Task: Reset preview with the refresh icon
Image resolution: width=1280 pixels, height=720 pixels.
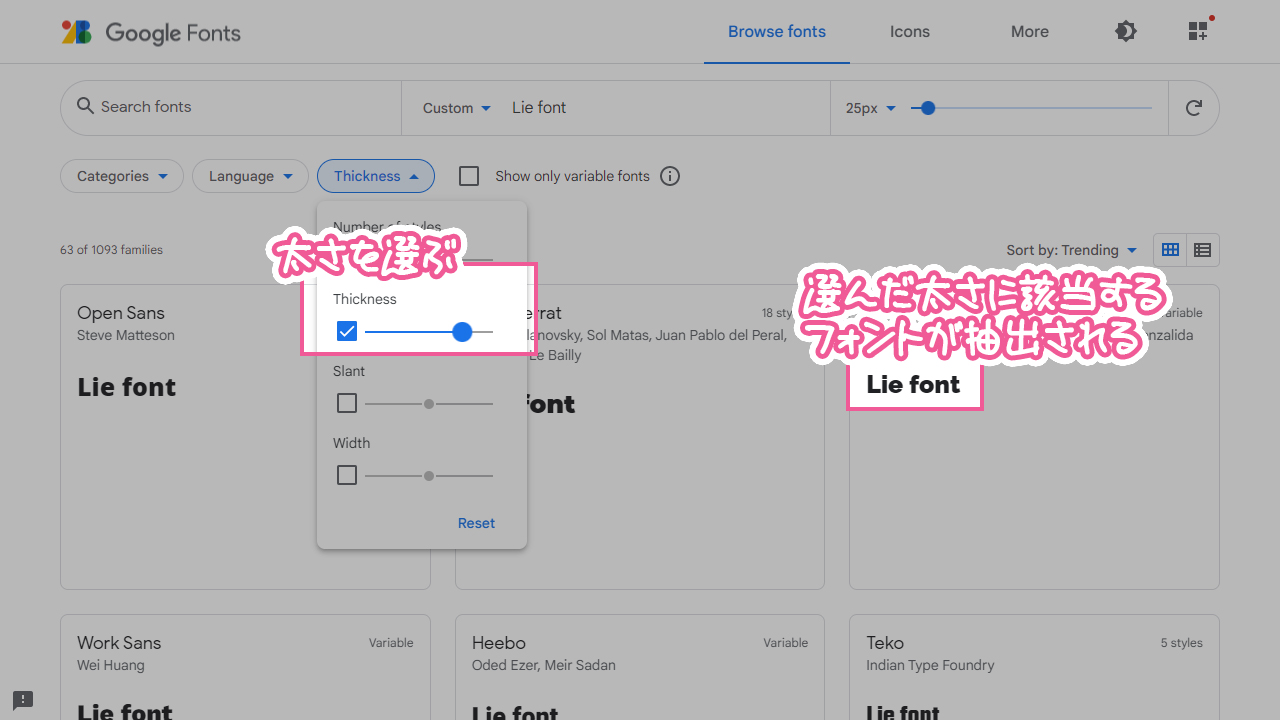Action: tap(1193, 108)
